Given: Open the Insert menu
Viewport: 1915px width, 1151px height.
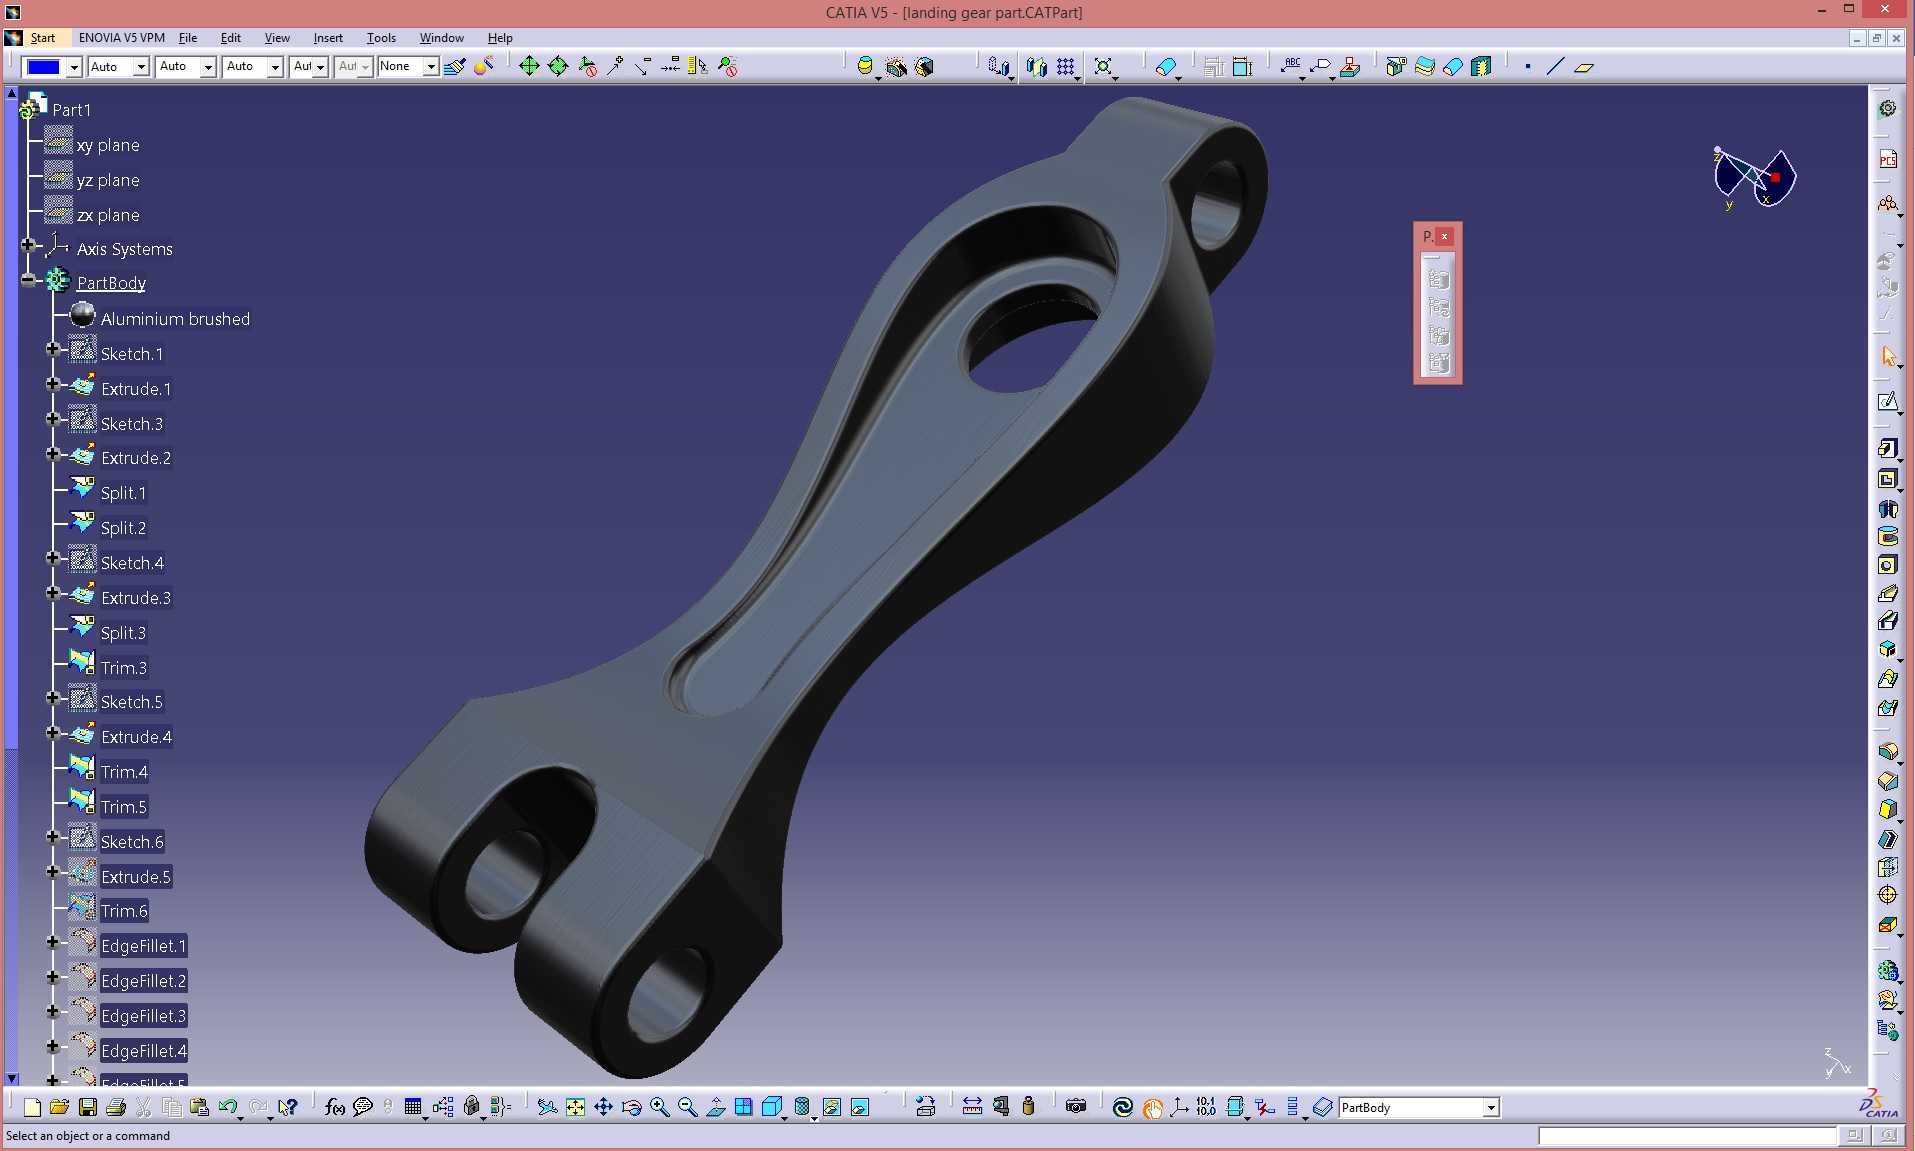Looking at the screenshot, I should pyautogui.click(x=328, y=38).
